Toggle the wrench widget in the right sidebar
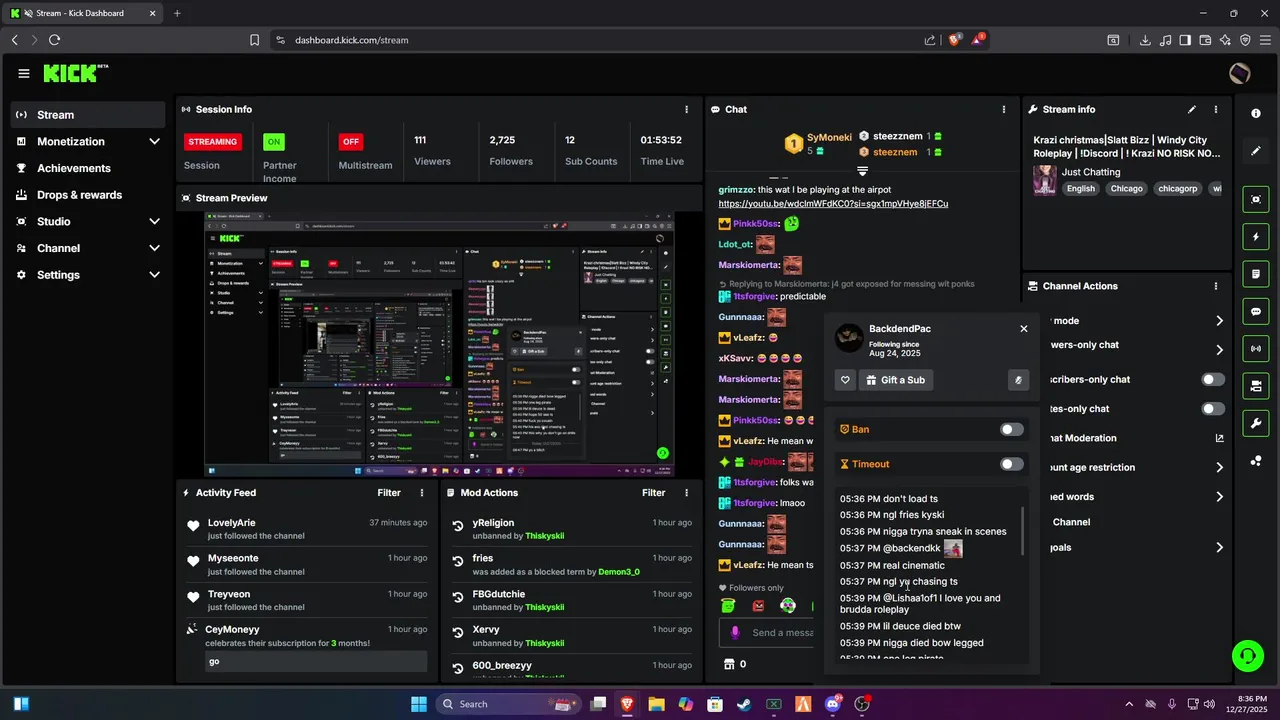This screenshot has width=1280, height=720. 1256,423
